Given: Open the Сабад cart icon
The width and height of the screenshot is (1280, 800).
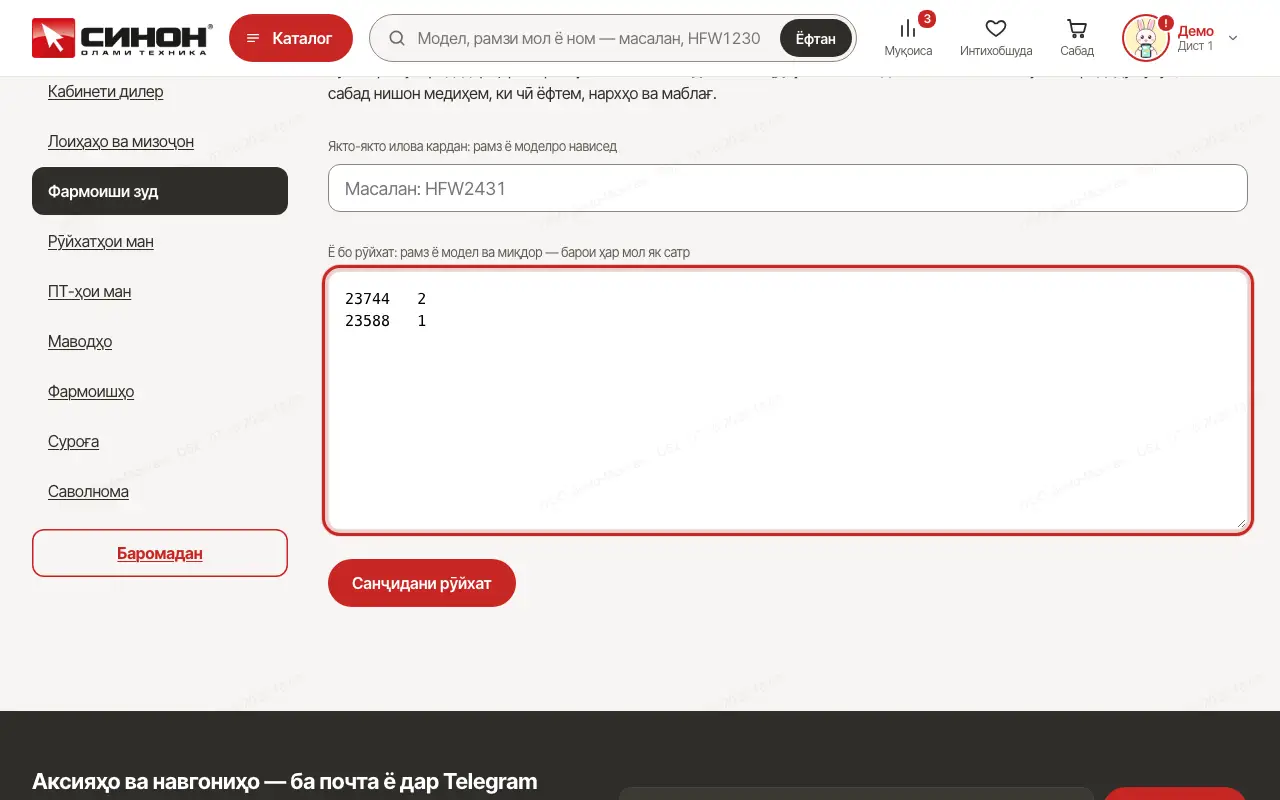Looking at the screenshot, I should [x=1077, y=38].
